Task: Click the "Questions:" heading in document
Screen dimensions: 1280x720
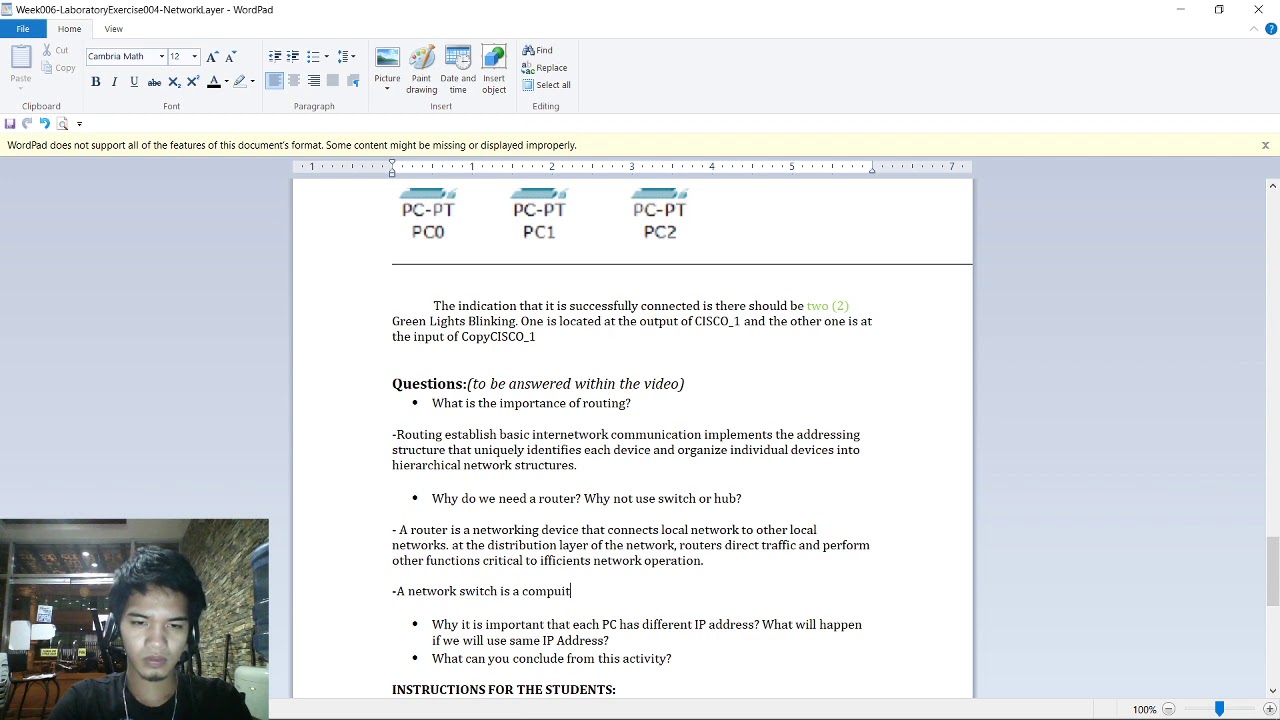Action: (429, 383)
